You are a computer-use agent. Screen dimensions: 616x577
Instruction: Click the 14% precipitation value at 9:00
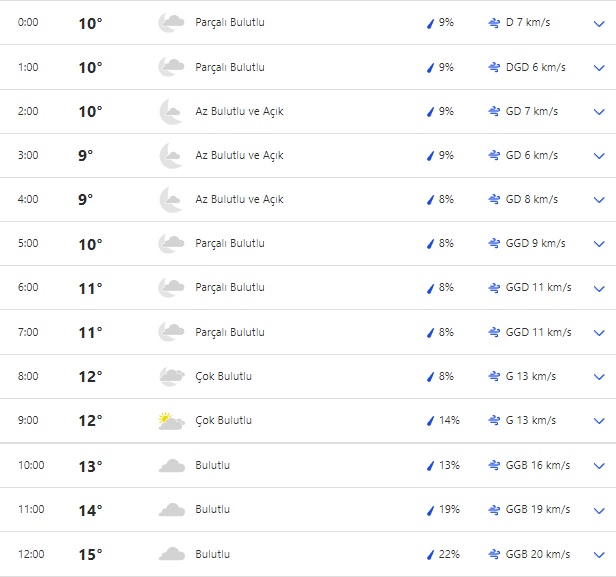(448, 421)
